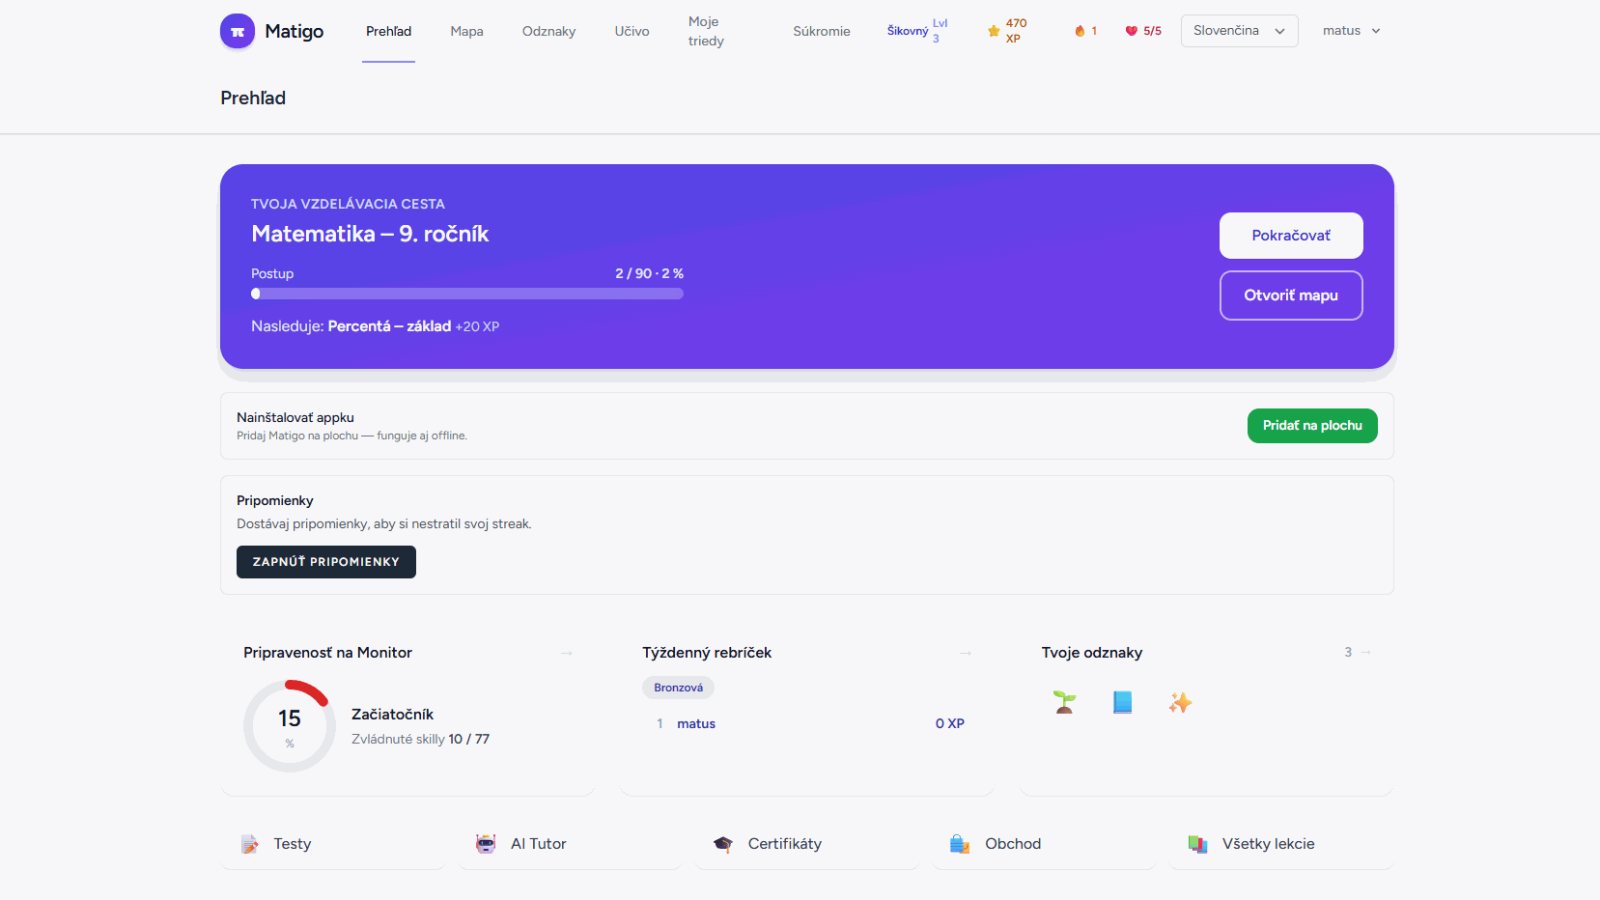Click the AI Tutor robot icon

[x=486, y=844]
